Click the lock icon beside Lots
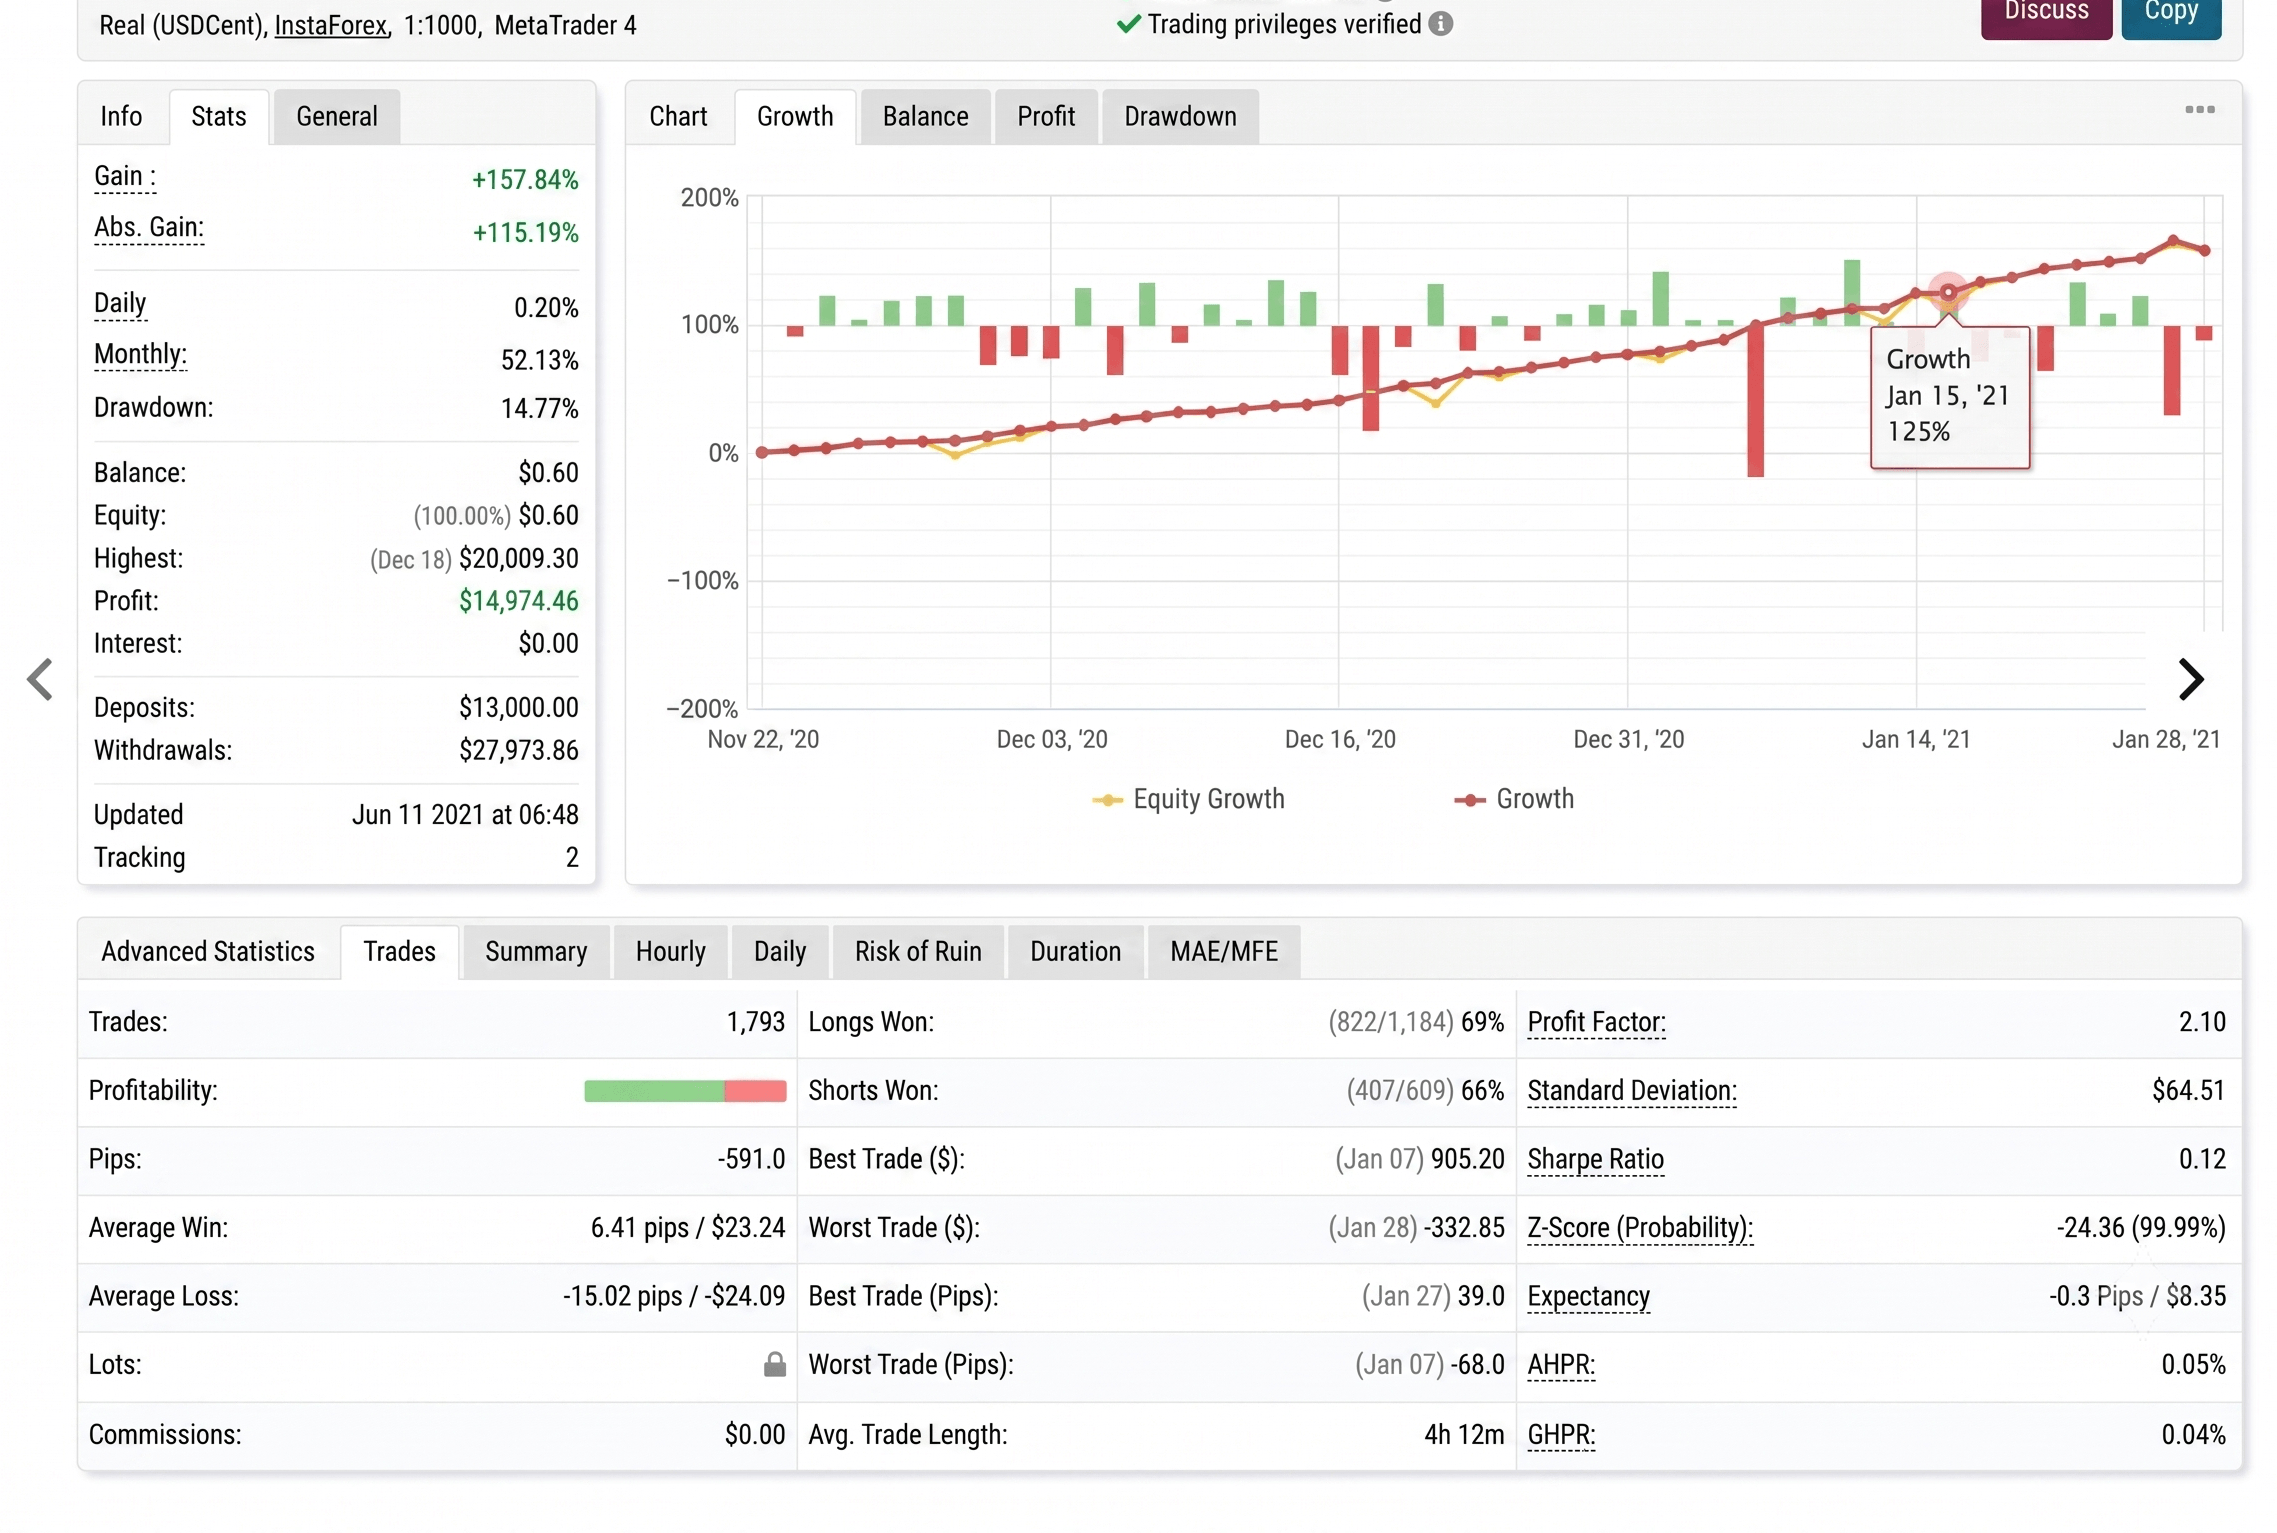The image size is (2277, 1533). click(x=774, y=1365)
